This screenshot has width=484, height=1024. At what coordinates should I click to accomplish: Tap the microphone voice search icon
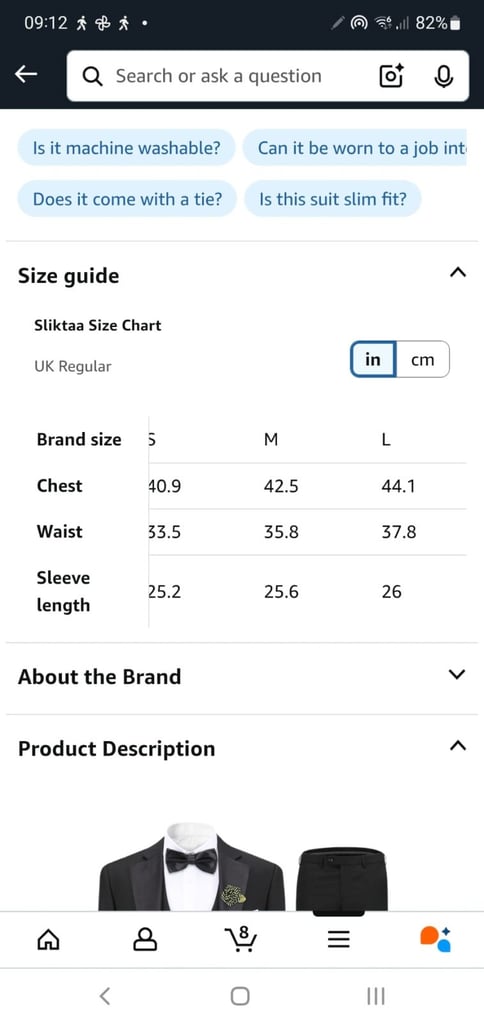point(444,76)
